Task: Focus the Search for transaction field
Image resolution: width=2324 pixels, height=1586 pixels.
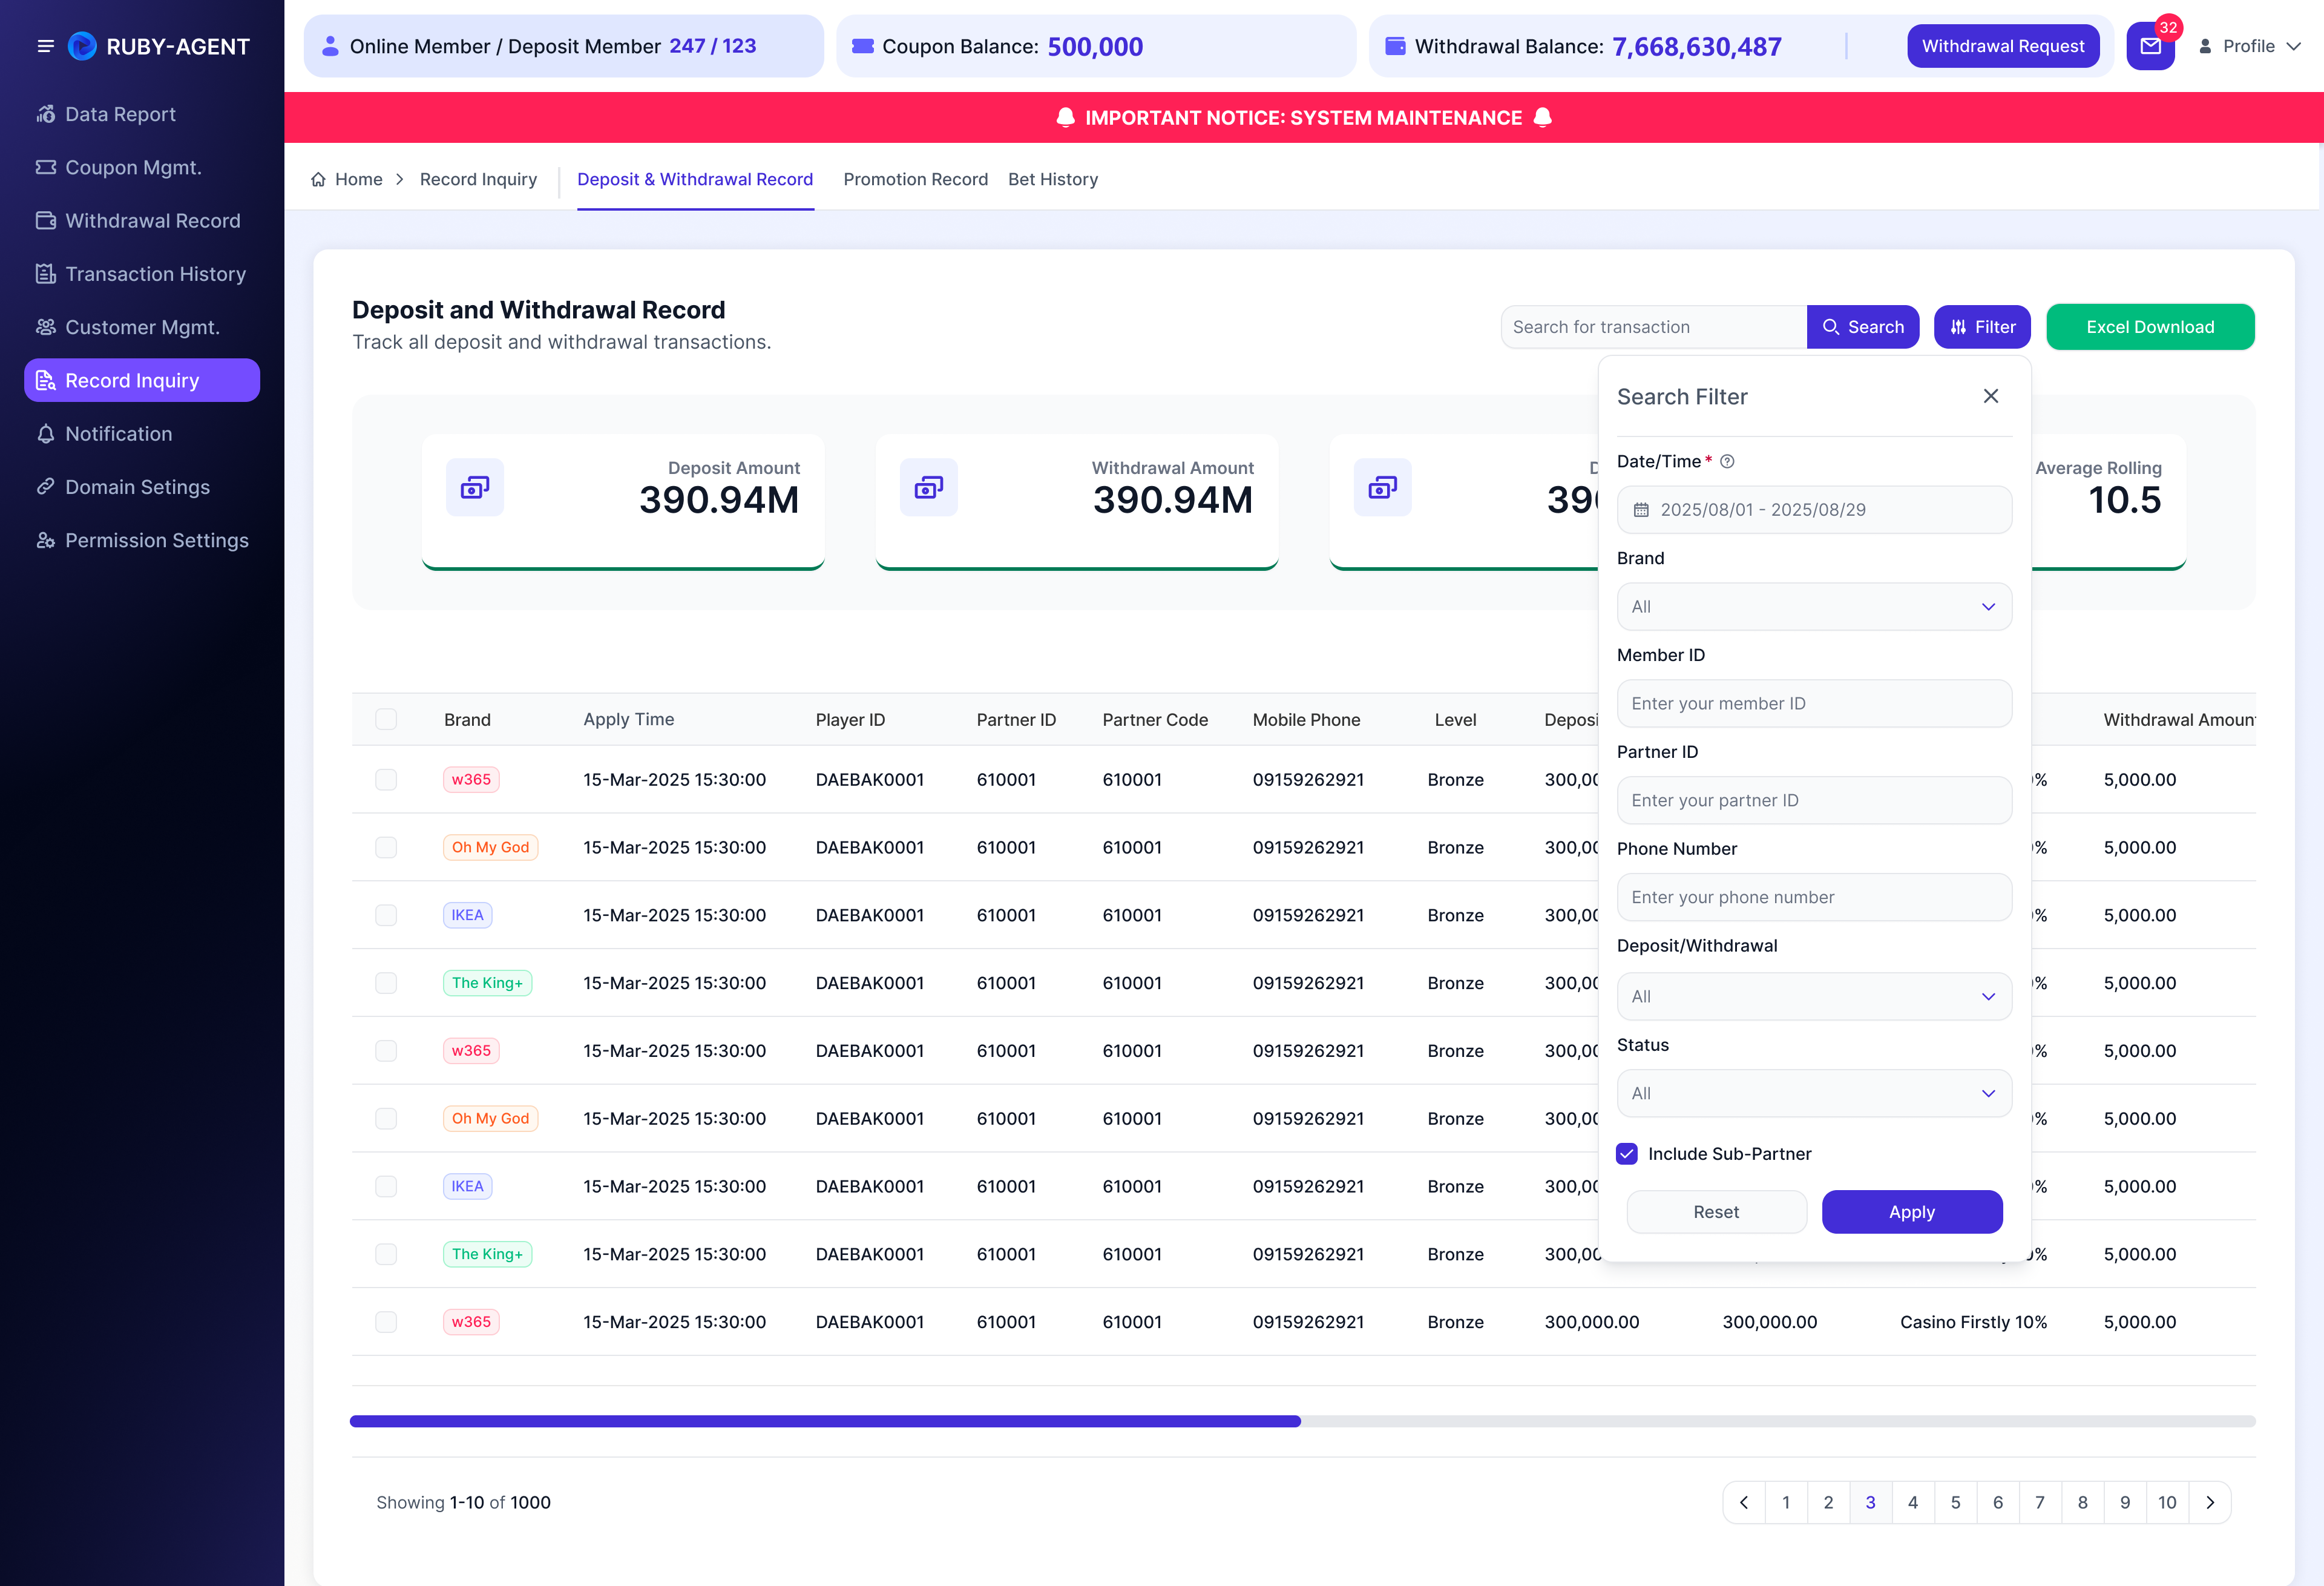Action: click(x=1653, y=327)
